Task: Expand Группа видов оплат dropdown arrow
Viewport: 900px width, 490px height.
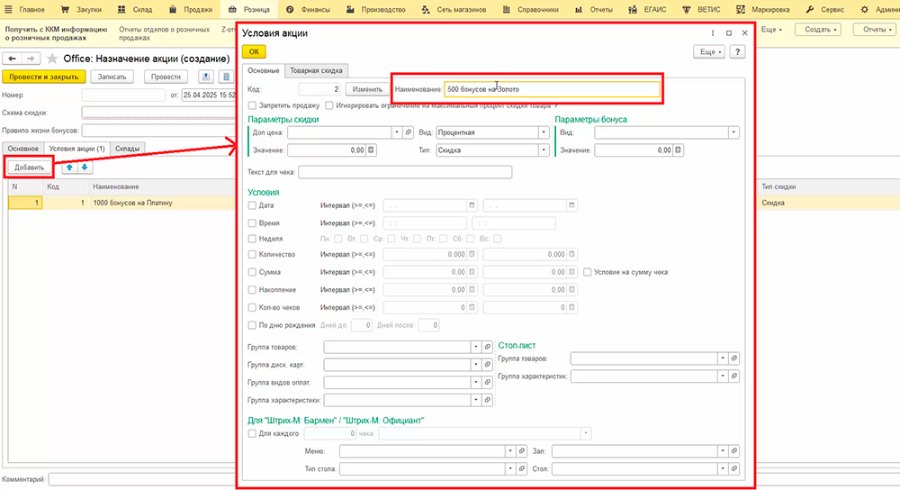Action: 476,382
